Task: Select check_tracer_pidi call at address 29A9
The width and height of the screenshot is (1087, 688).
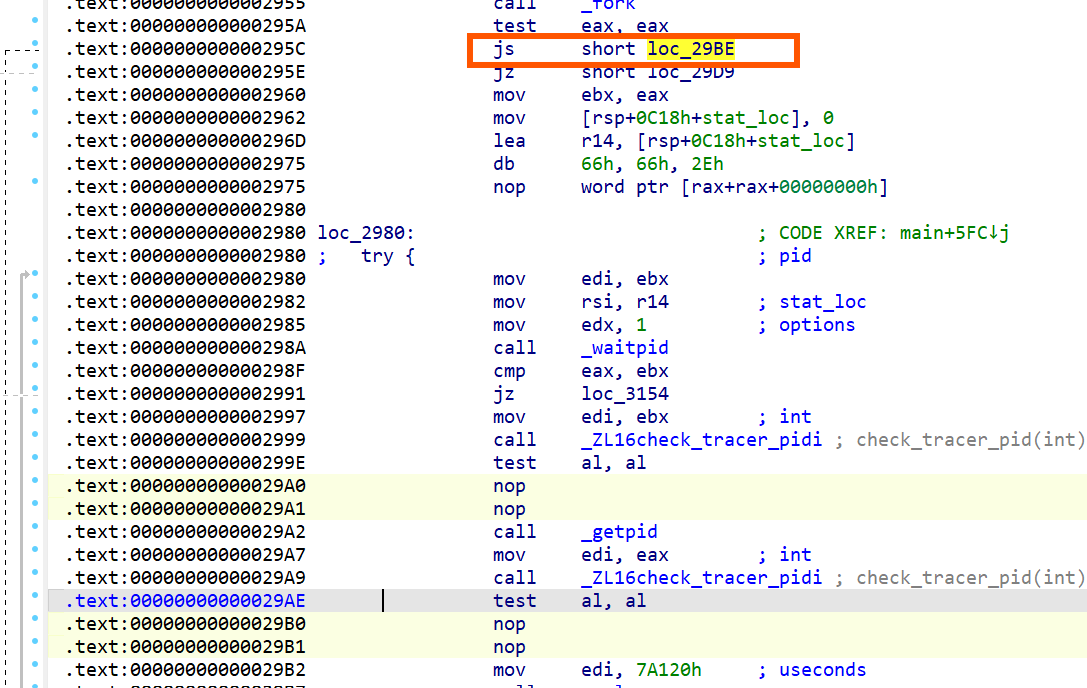Action: [701, 578]
